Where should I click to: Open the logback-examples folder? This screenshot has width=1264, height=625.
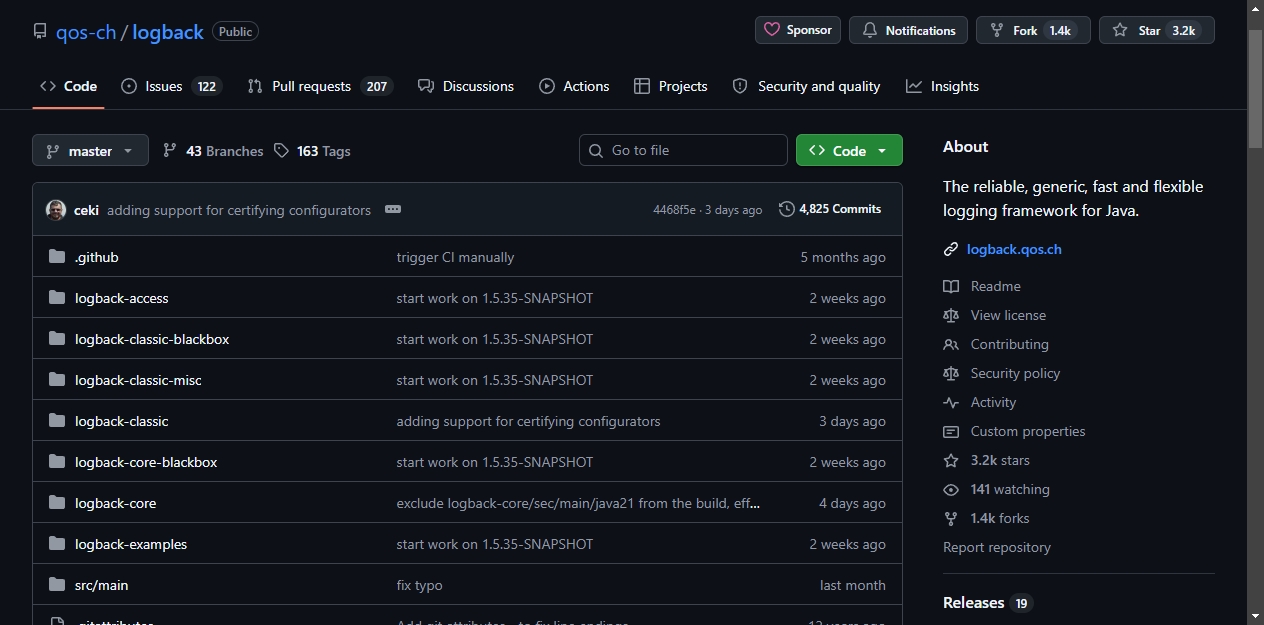point(131,544)
